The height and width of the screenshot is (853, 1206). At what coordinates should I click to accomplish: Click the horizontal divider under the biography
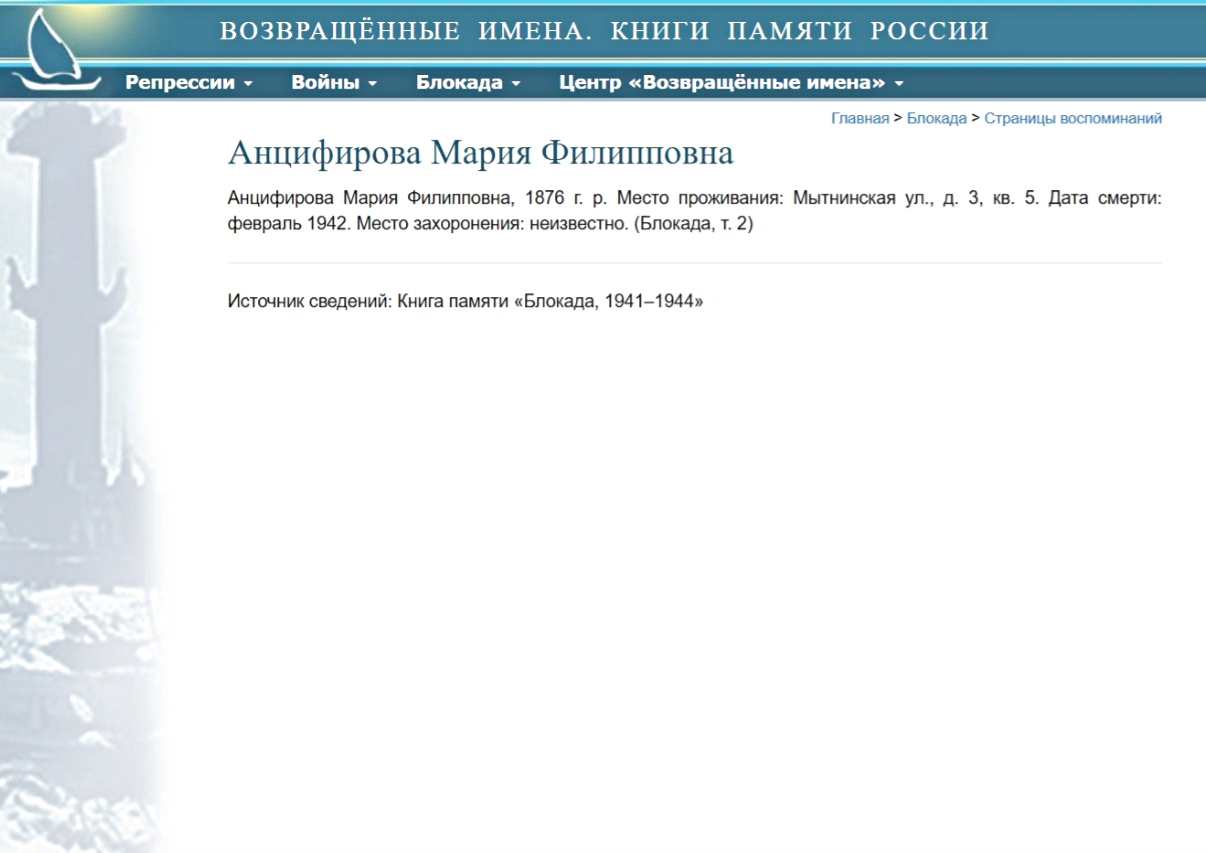tap(694, 263)
